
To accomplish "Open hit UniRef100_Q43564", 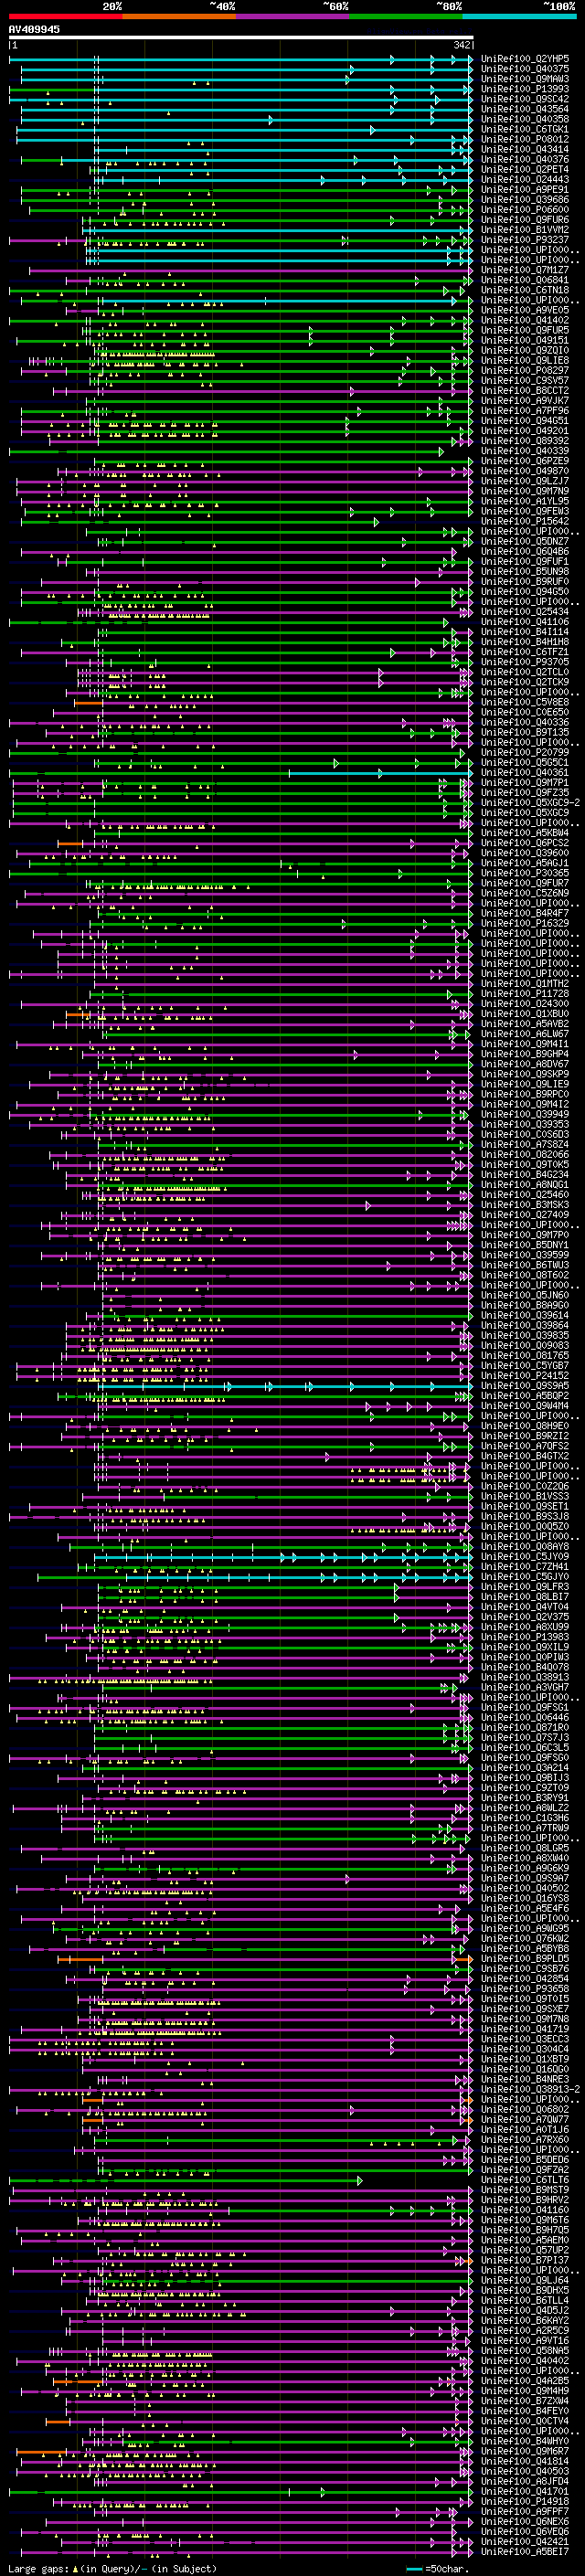I will point(525,110).
